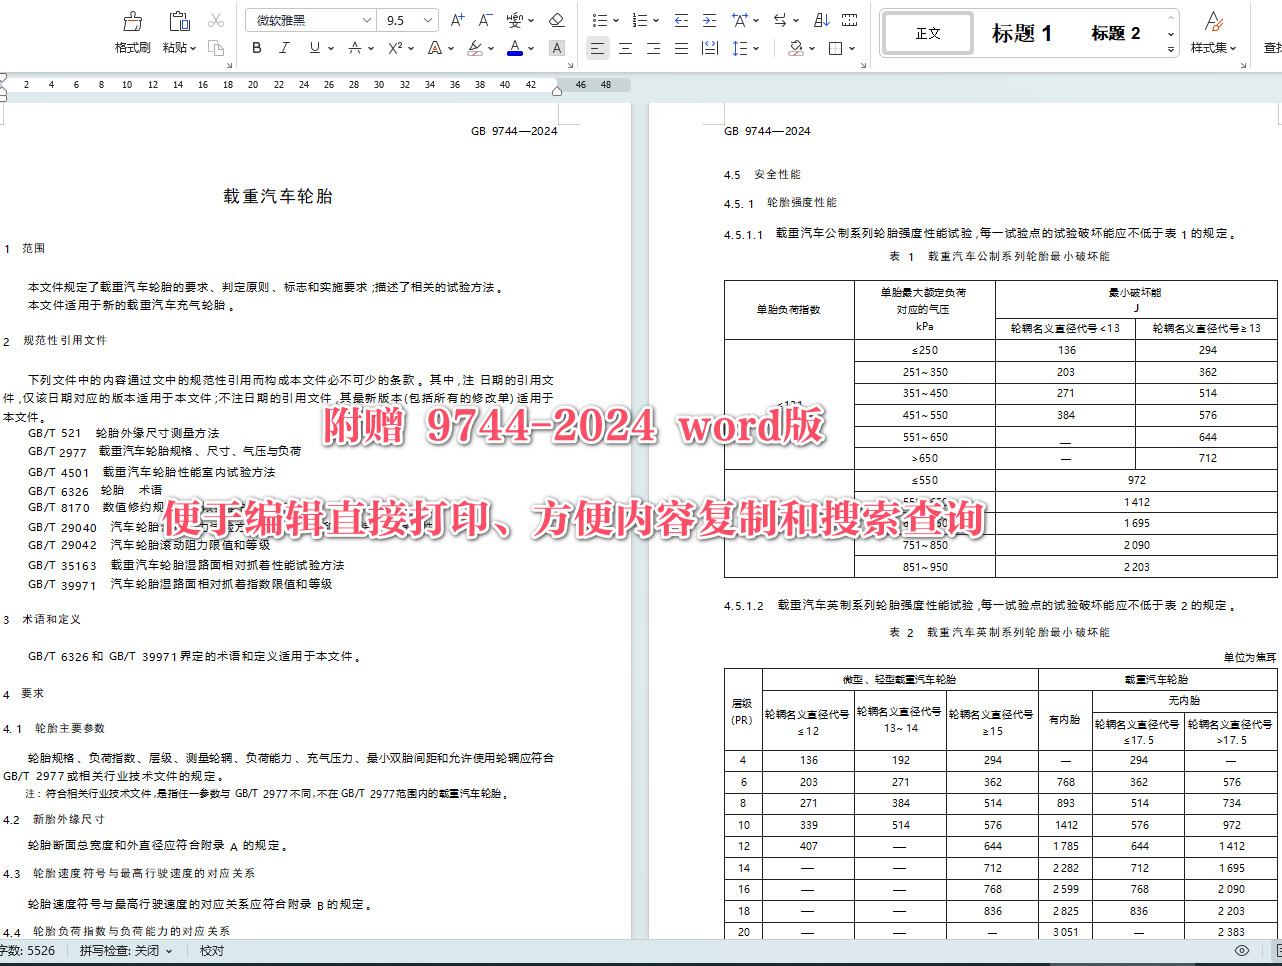The image size is (1282, 966).
Task: Open font dialog launcher corner arrow
Action: 570,65
